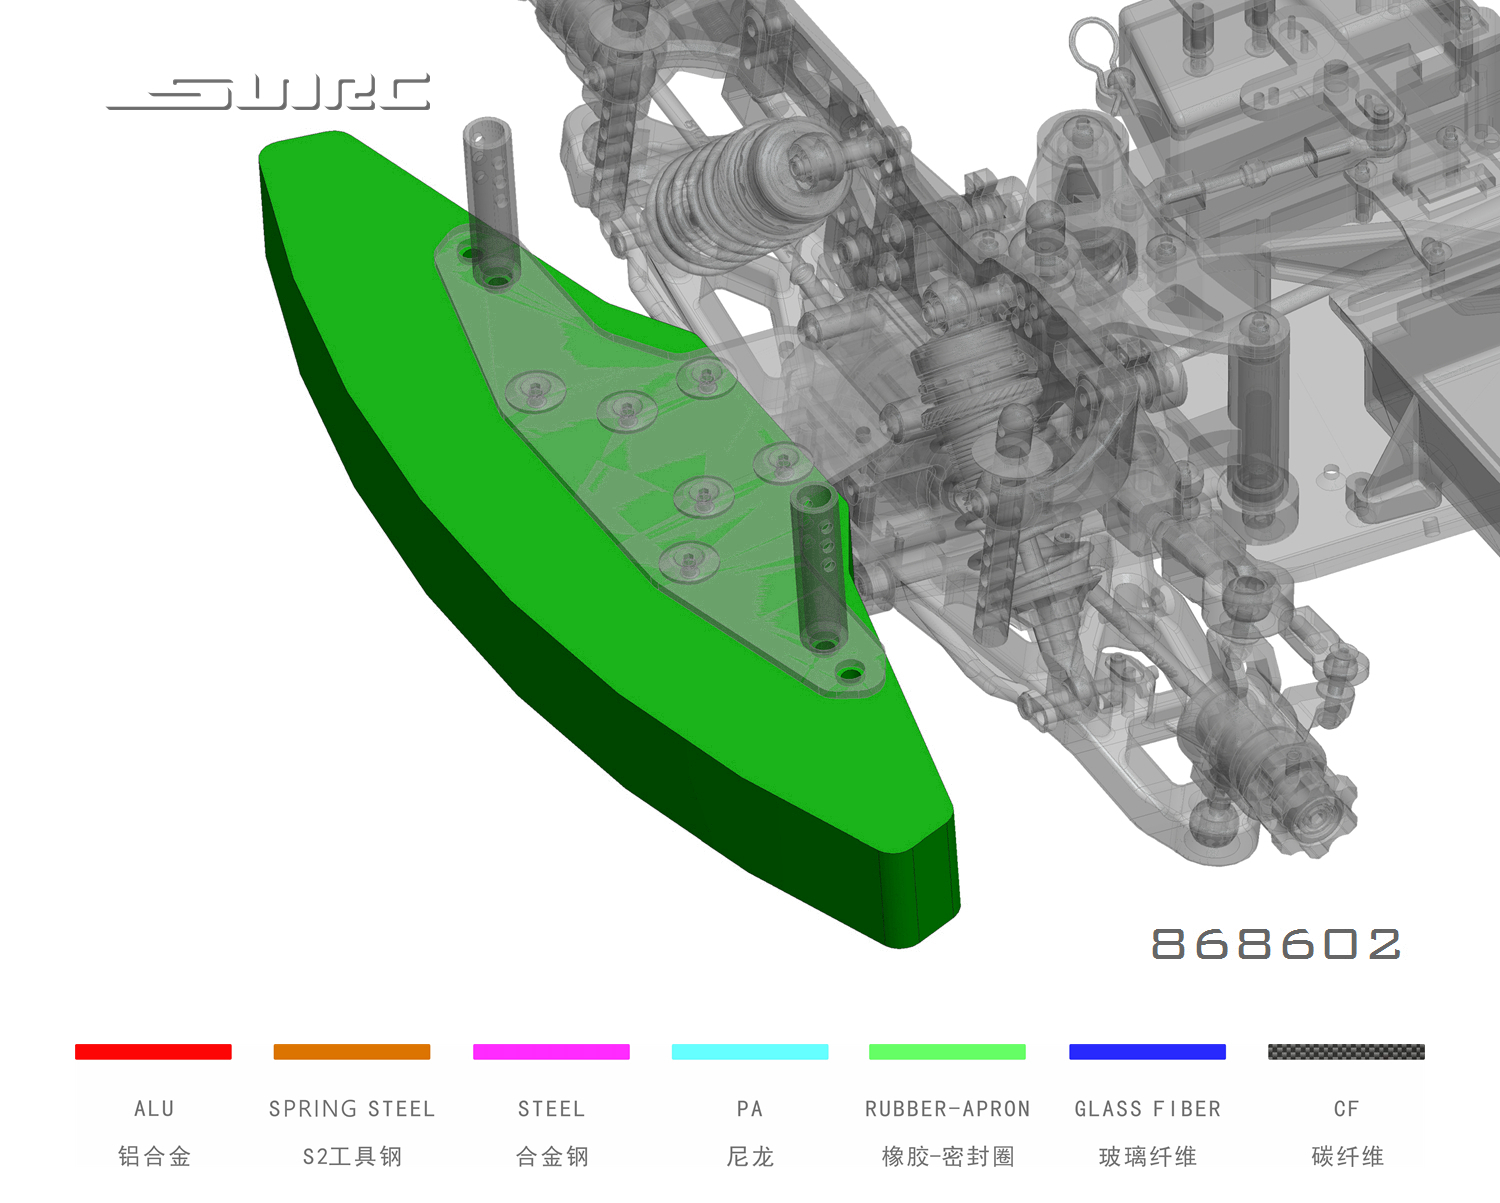Image resolution: width=1500 pixels, height=1203 pixels.
Task: Click the RUBBER-APRON text label
Action: 947,1109
